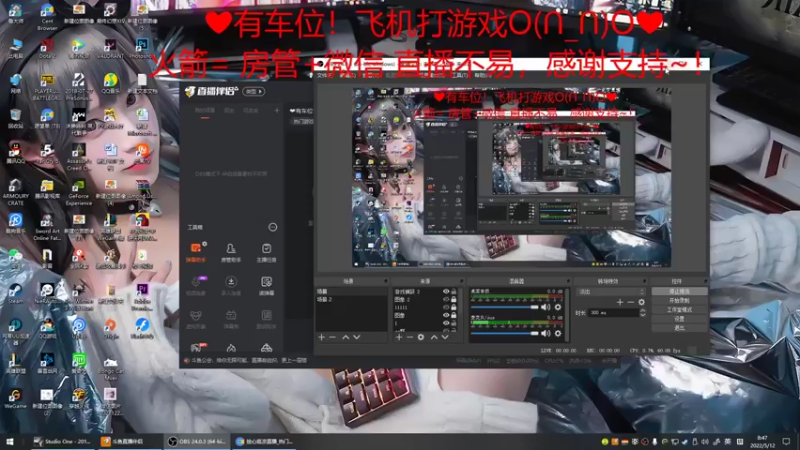Move the selected scene down
This screenshot has height=450, width=800.
pos(357,337)
